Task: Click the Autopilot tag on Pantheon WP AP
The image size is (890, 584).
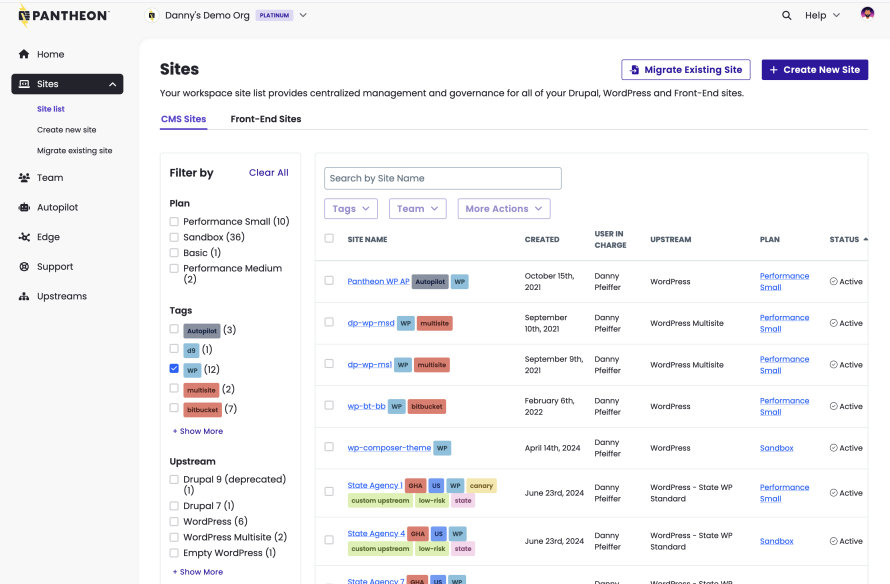Action: click(x=430, y=282)
